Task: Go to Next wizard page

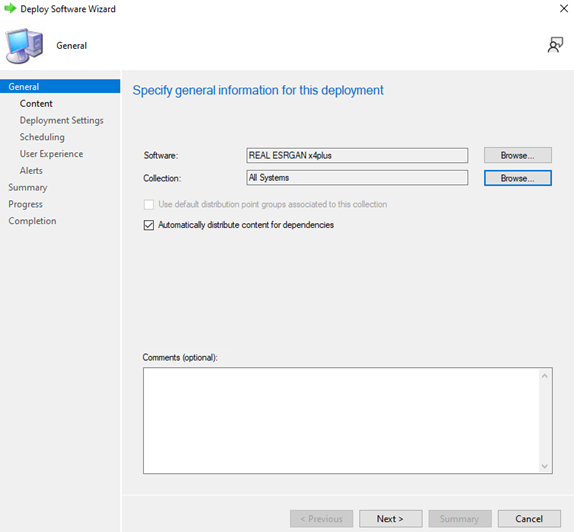Action: [x=390, y=519]
